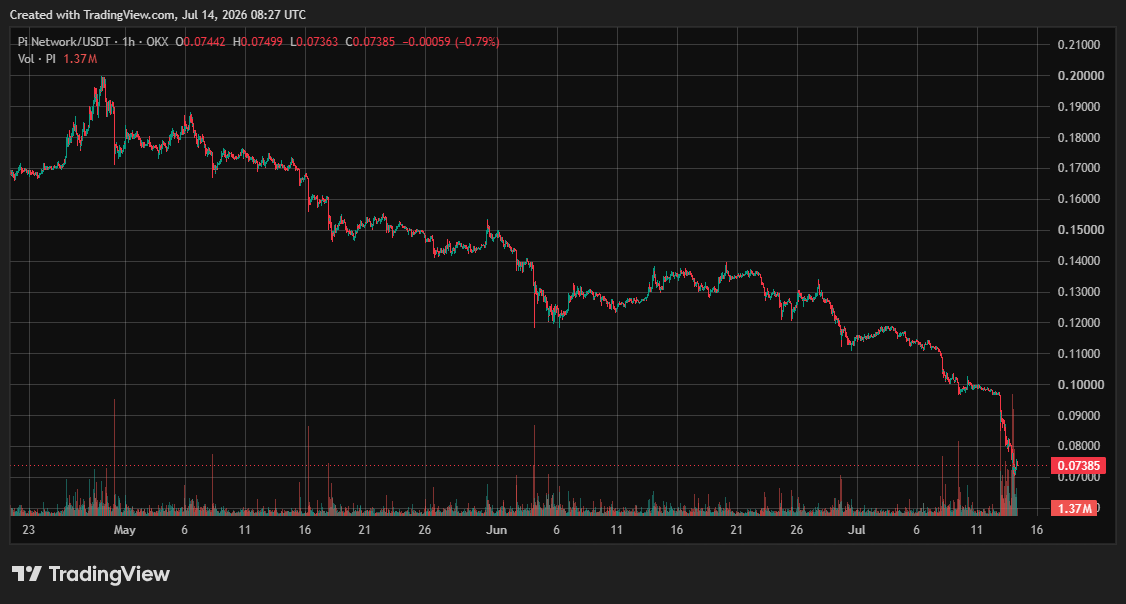The image size is (1126, 604).
Task: Click the 0.12000 price axis label
Action: click(x=1079, y=322)
